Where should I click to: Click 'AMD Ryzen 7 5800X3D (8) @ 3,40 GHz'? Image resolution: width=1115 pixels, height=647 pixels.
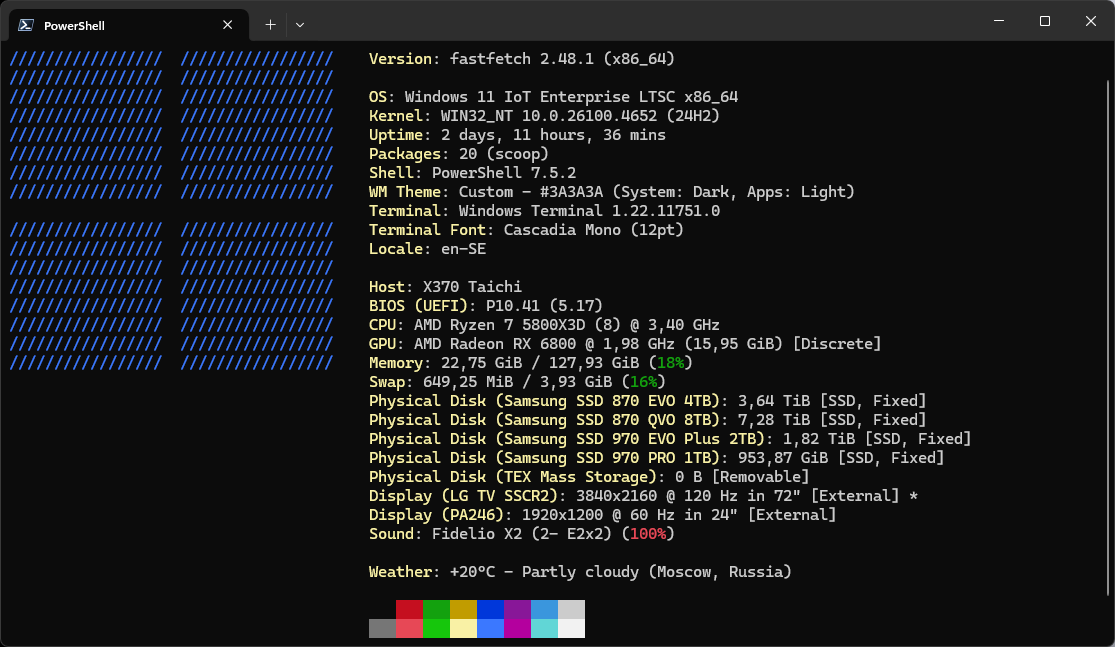tap(567, 325)
